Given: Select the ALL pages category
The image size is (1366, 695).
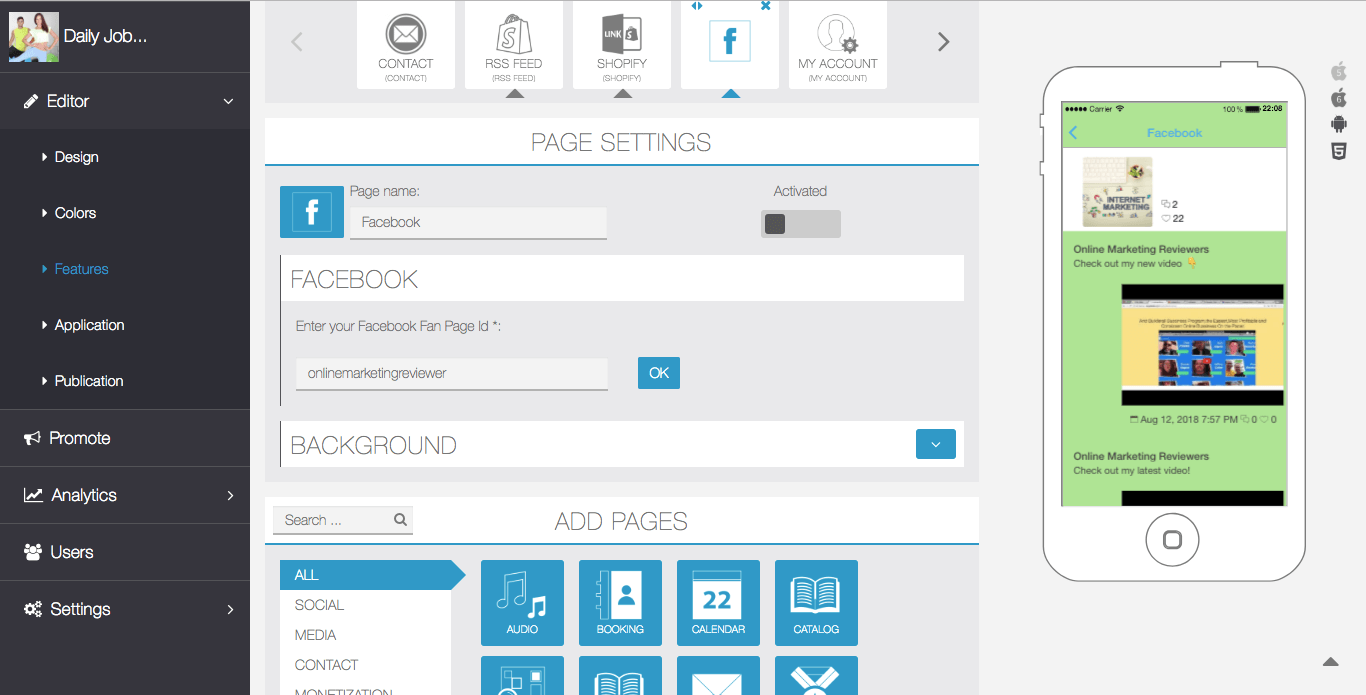Looking at the screenshot, I should [366, 575].
